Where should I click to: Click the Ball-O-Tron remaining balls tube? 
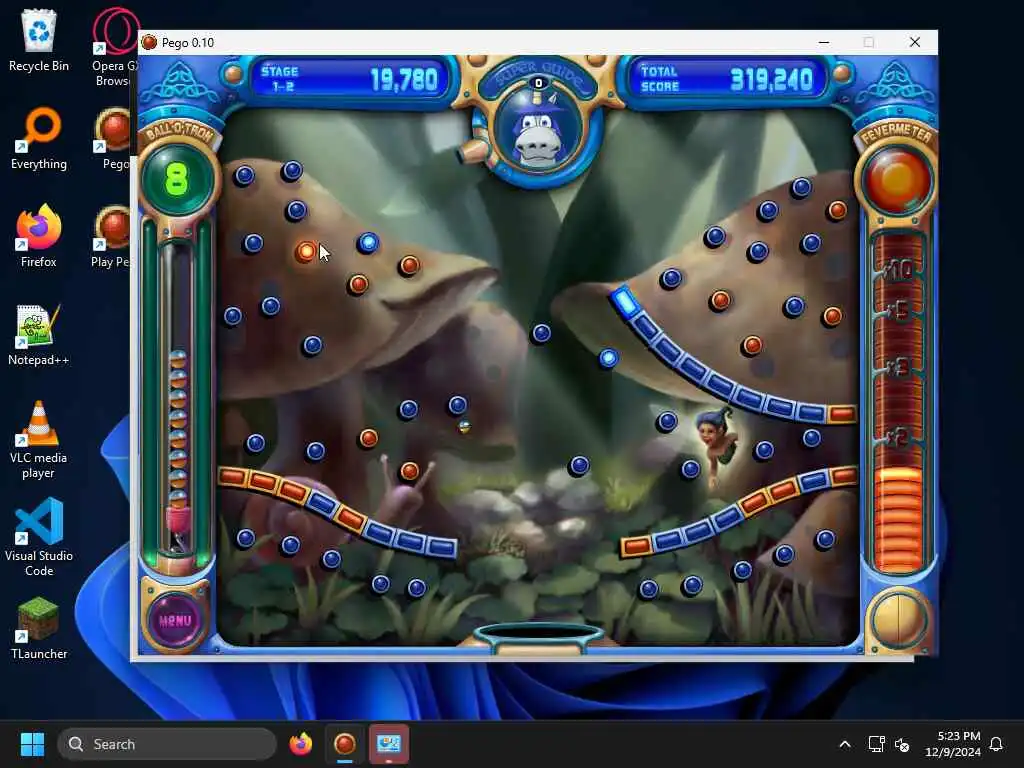[x=178, y=398]
